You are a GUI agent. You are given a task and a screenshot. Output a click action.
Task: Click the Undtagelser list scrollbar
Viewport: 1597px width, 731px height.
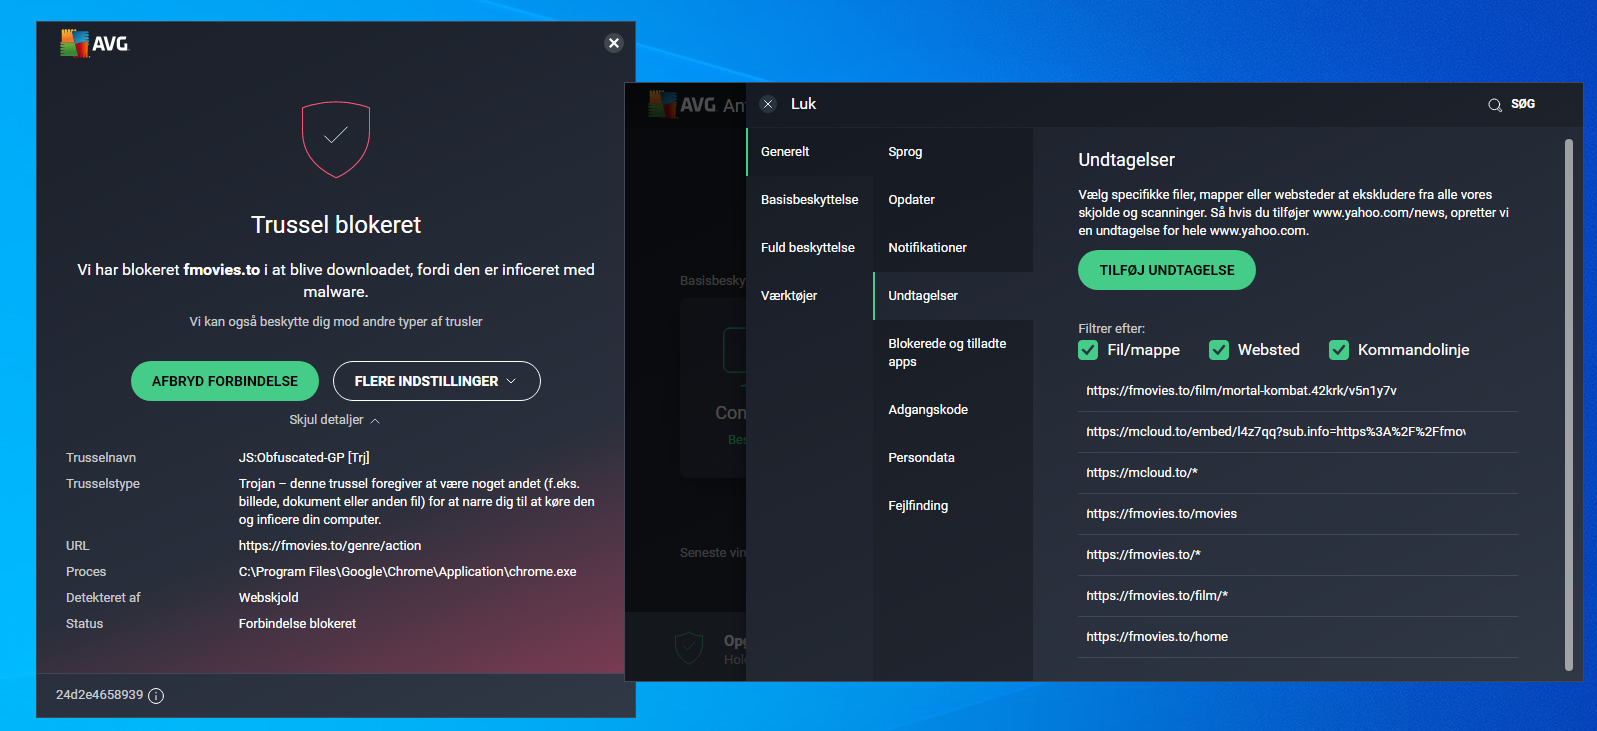[1569, 405]
